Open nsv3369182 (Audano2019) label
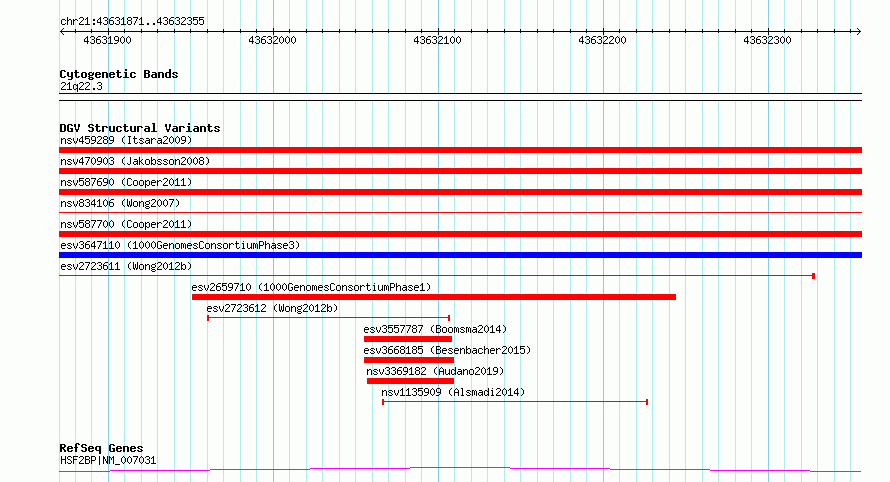The image size is (890, 482). pos(435,371)
